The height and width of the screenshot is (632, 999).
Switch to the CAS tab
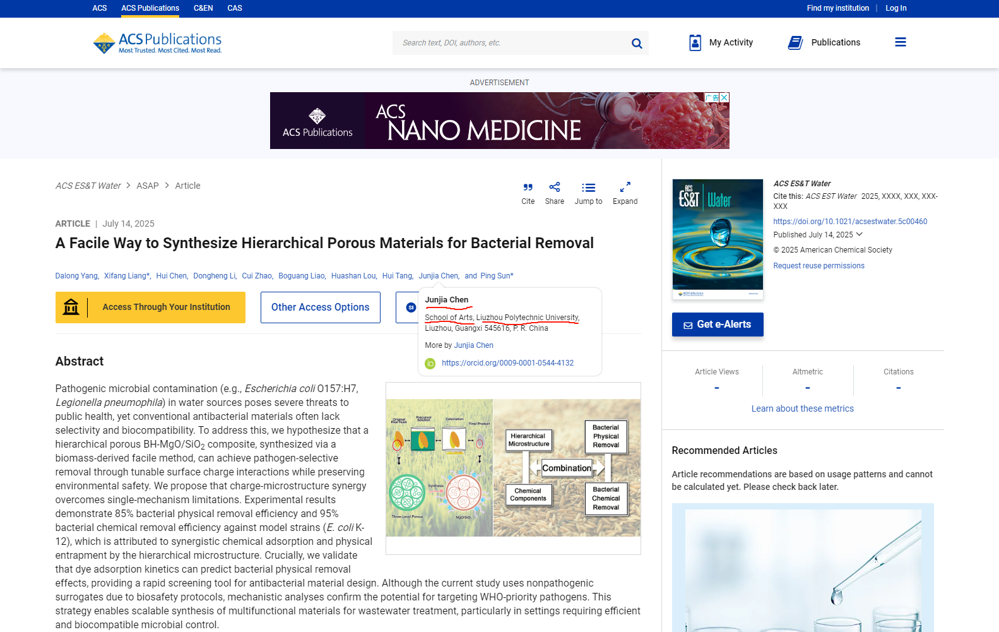(234, 8)
